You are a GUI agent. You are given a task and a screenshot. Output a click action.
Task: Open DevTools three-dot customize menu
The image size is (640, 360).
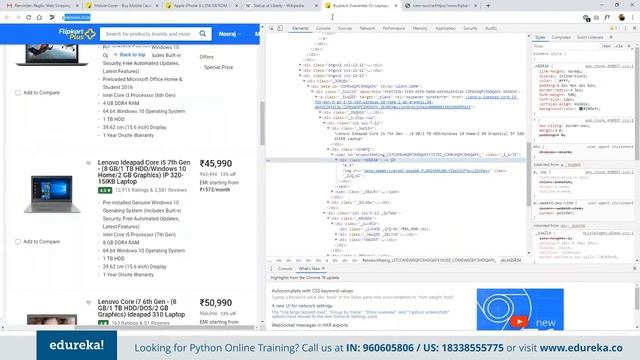[625, 28]
